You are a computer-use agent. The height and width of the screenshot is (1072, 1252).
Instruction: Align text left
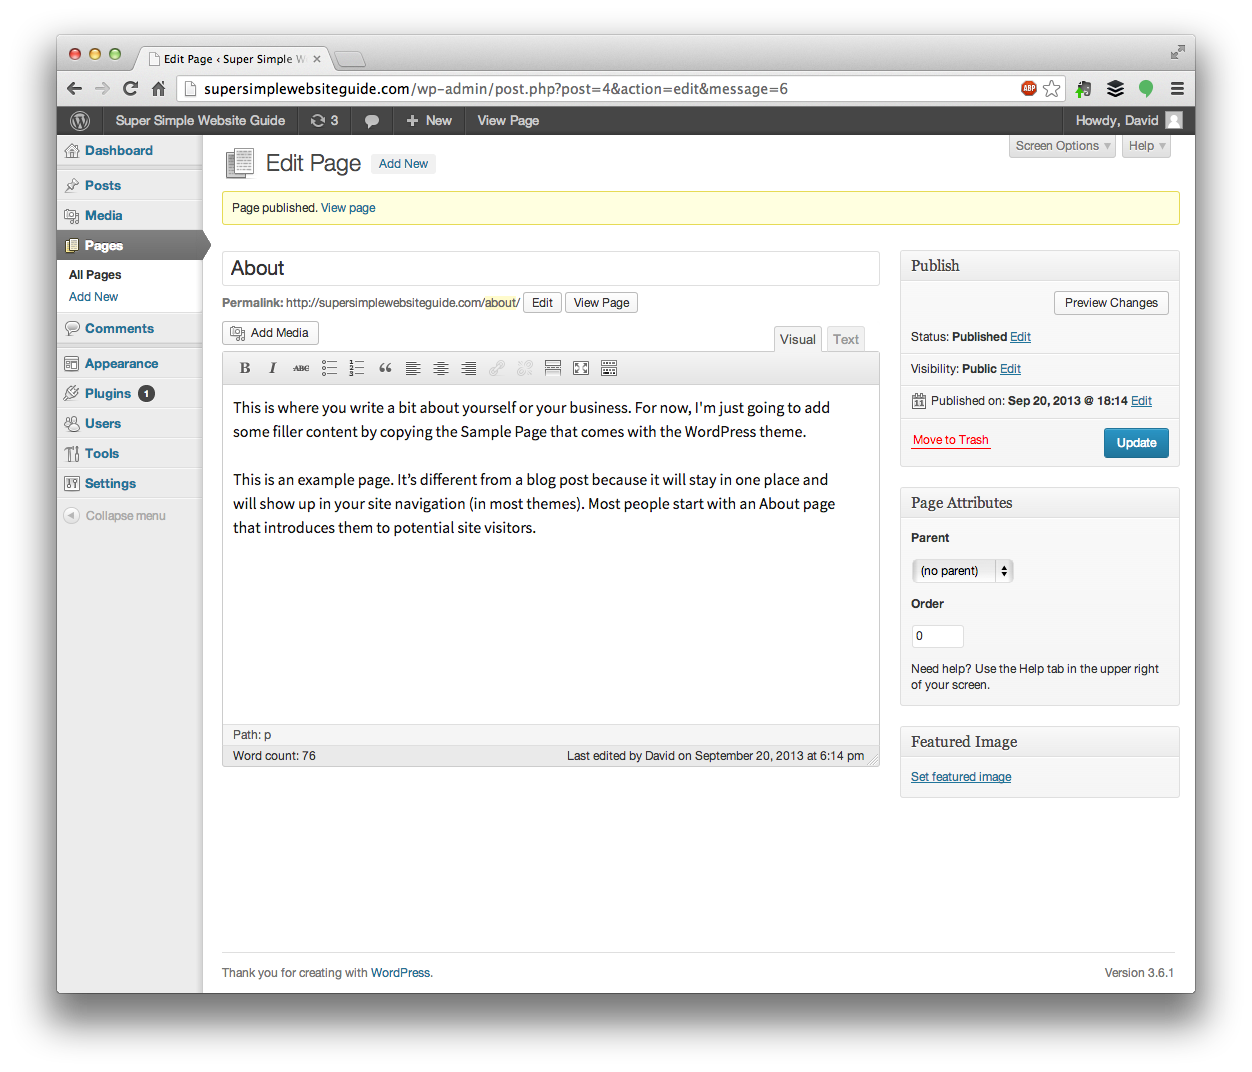point(413,368)
